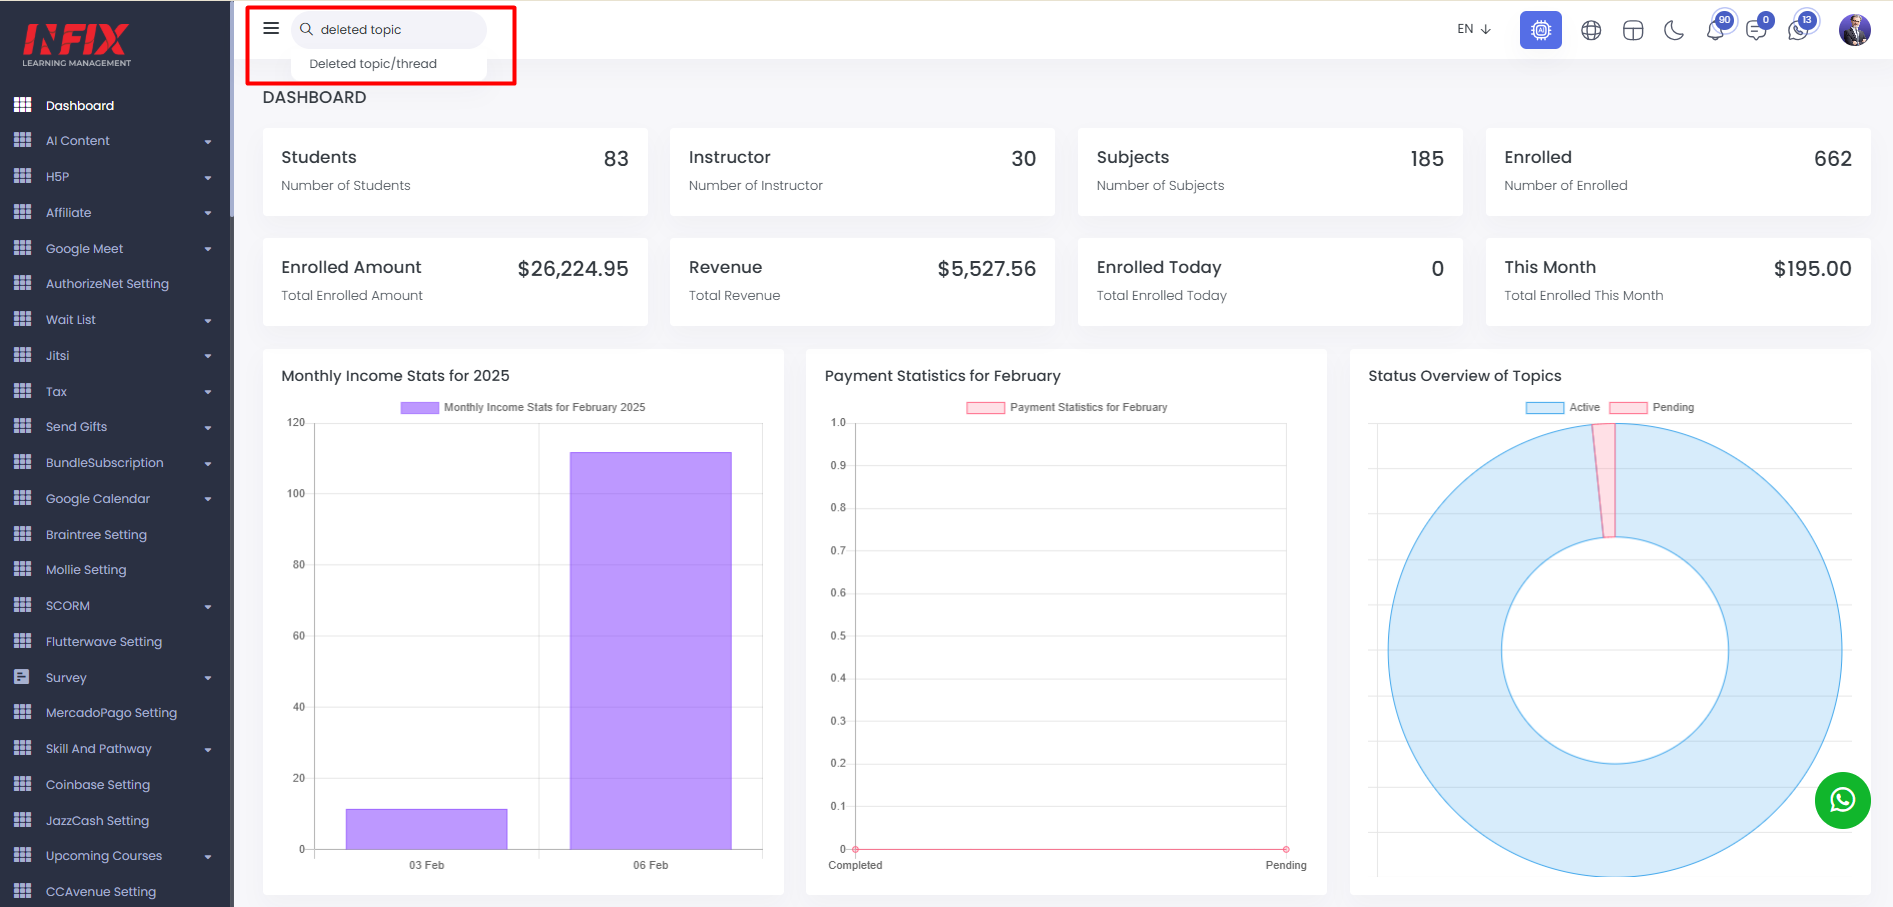The width and height of the screenshot is (1893, 907).
Task: Open Braintree Setting menu item
Action: pyautogui.click(x=96, y=535)
